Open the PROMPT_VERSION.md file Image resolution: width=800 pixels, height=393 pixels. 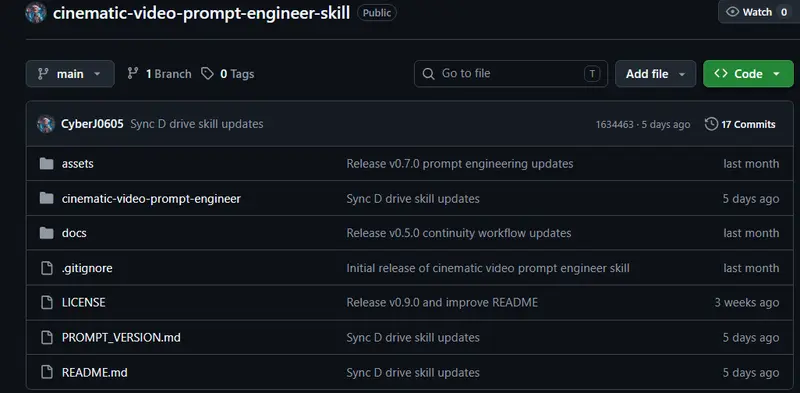121,337
